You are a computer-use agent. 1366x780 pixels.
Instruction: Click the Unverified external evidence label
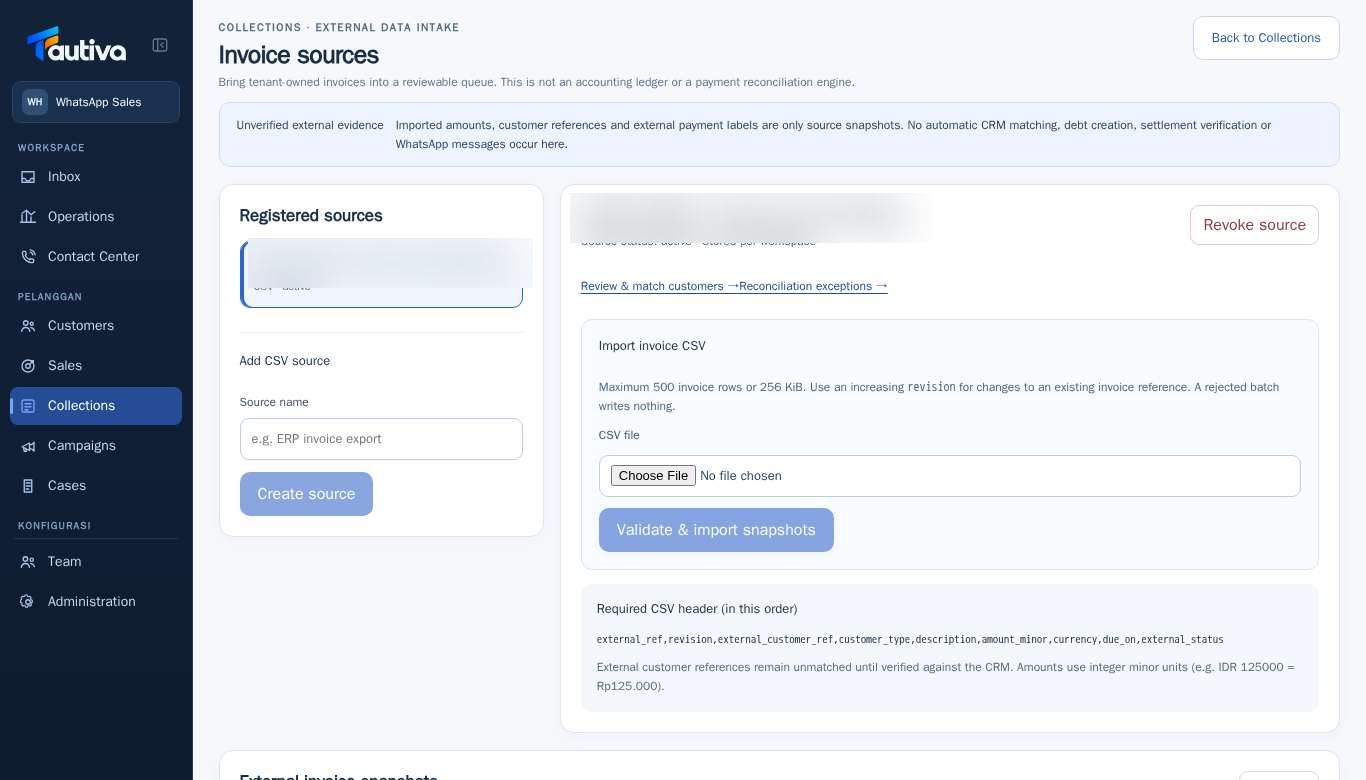point(310,125)
